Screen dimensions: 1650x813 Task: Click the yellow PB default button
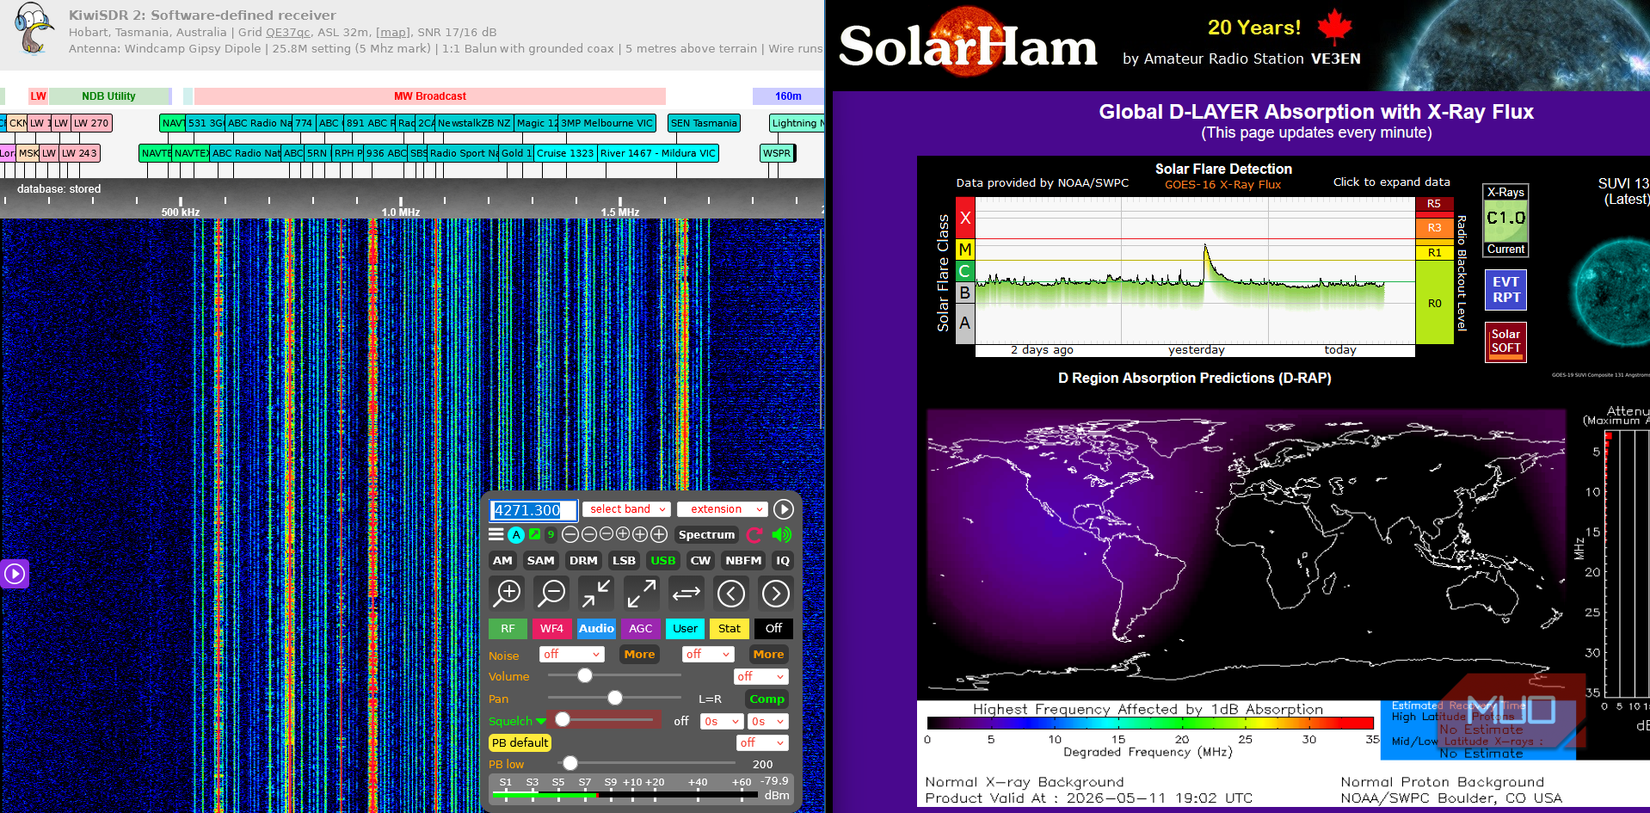(520, 743)
